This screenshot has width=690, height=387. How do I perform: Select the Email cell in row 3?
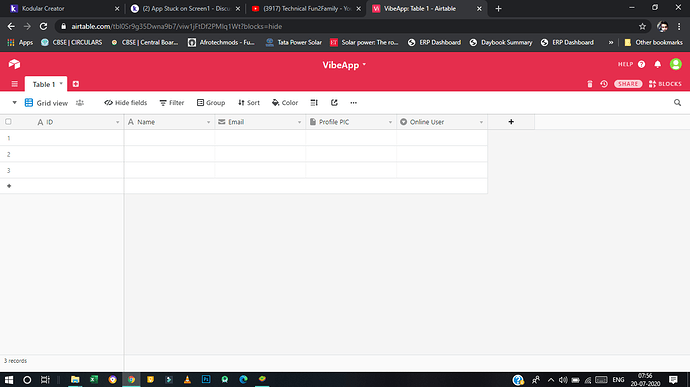coord(261,170)
